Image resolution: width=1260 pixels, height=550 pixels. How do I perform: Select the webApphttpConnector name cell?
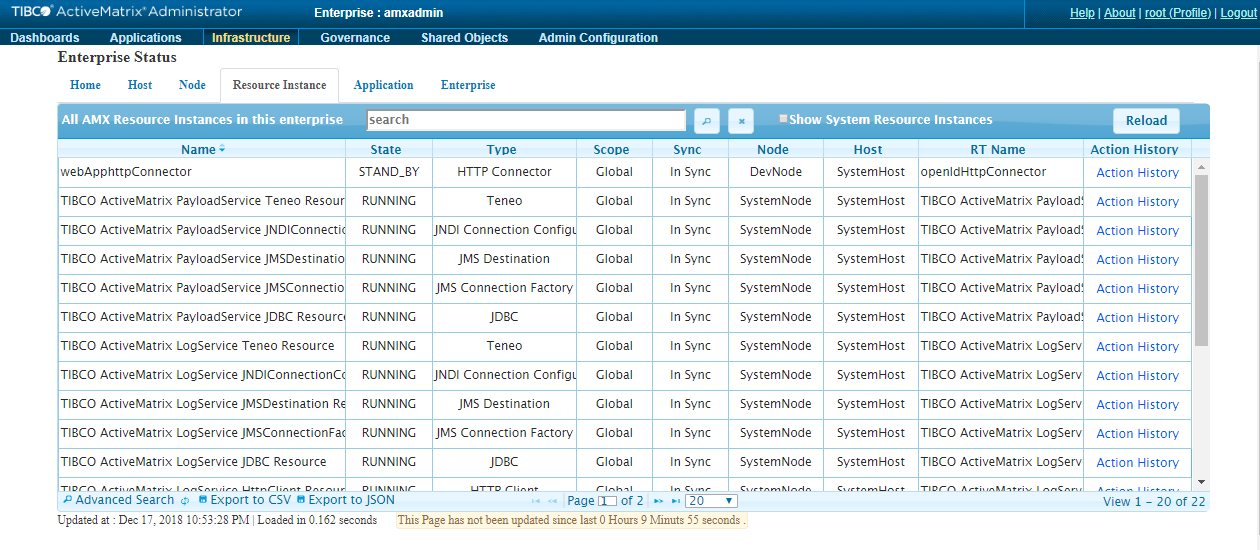point(201,172)
